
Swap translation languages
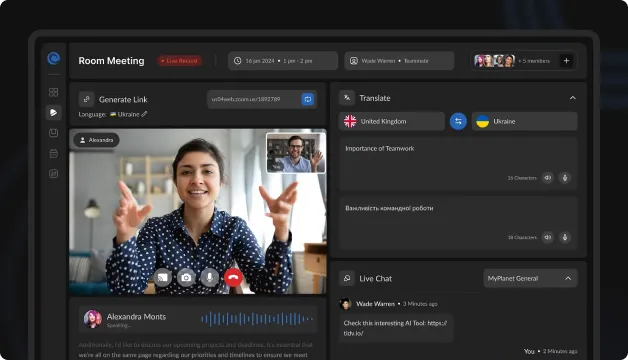[x=458, y=121]
